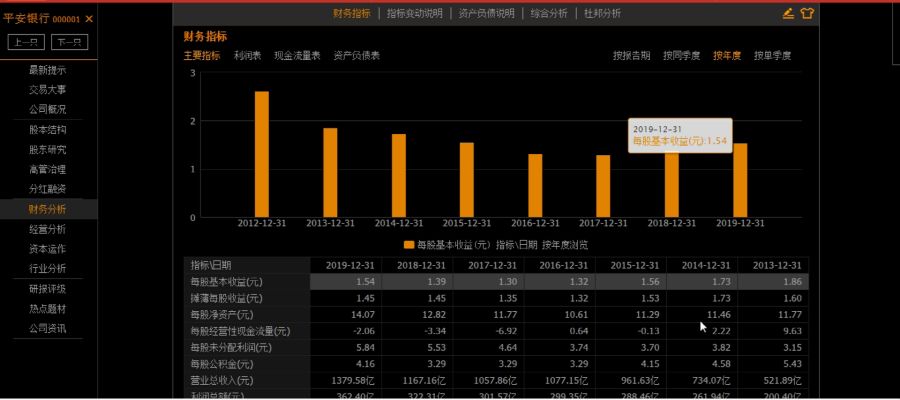
Task: Open 指标变动说明 in the top menu
Action: pos(414,13)
